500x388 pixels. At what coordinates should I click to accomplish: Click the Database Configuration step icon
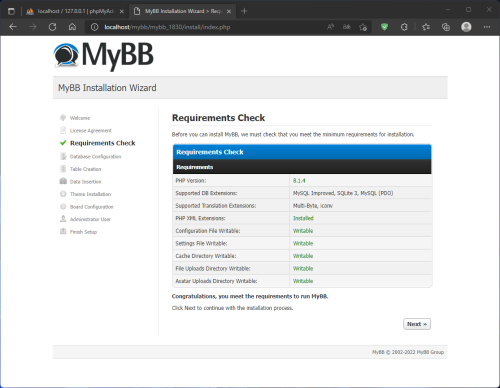point(63,156)
